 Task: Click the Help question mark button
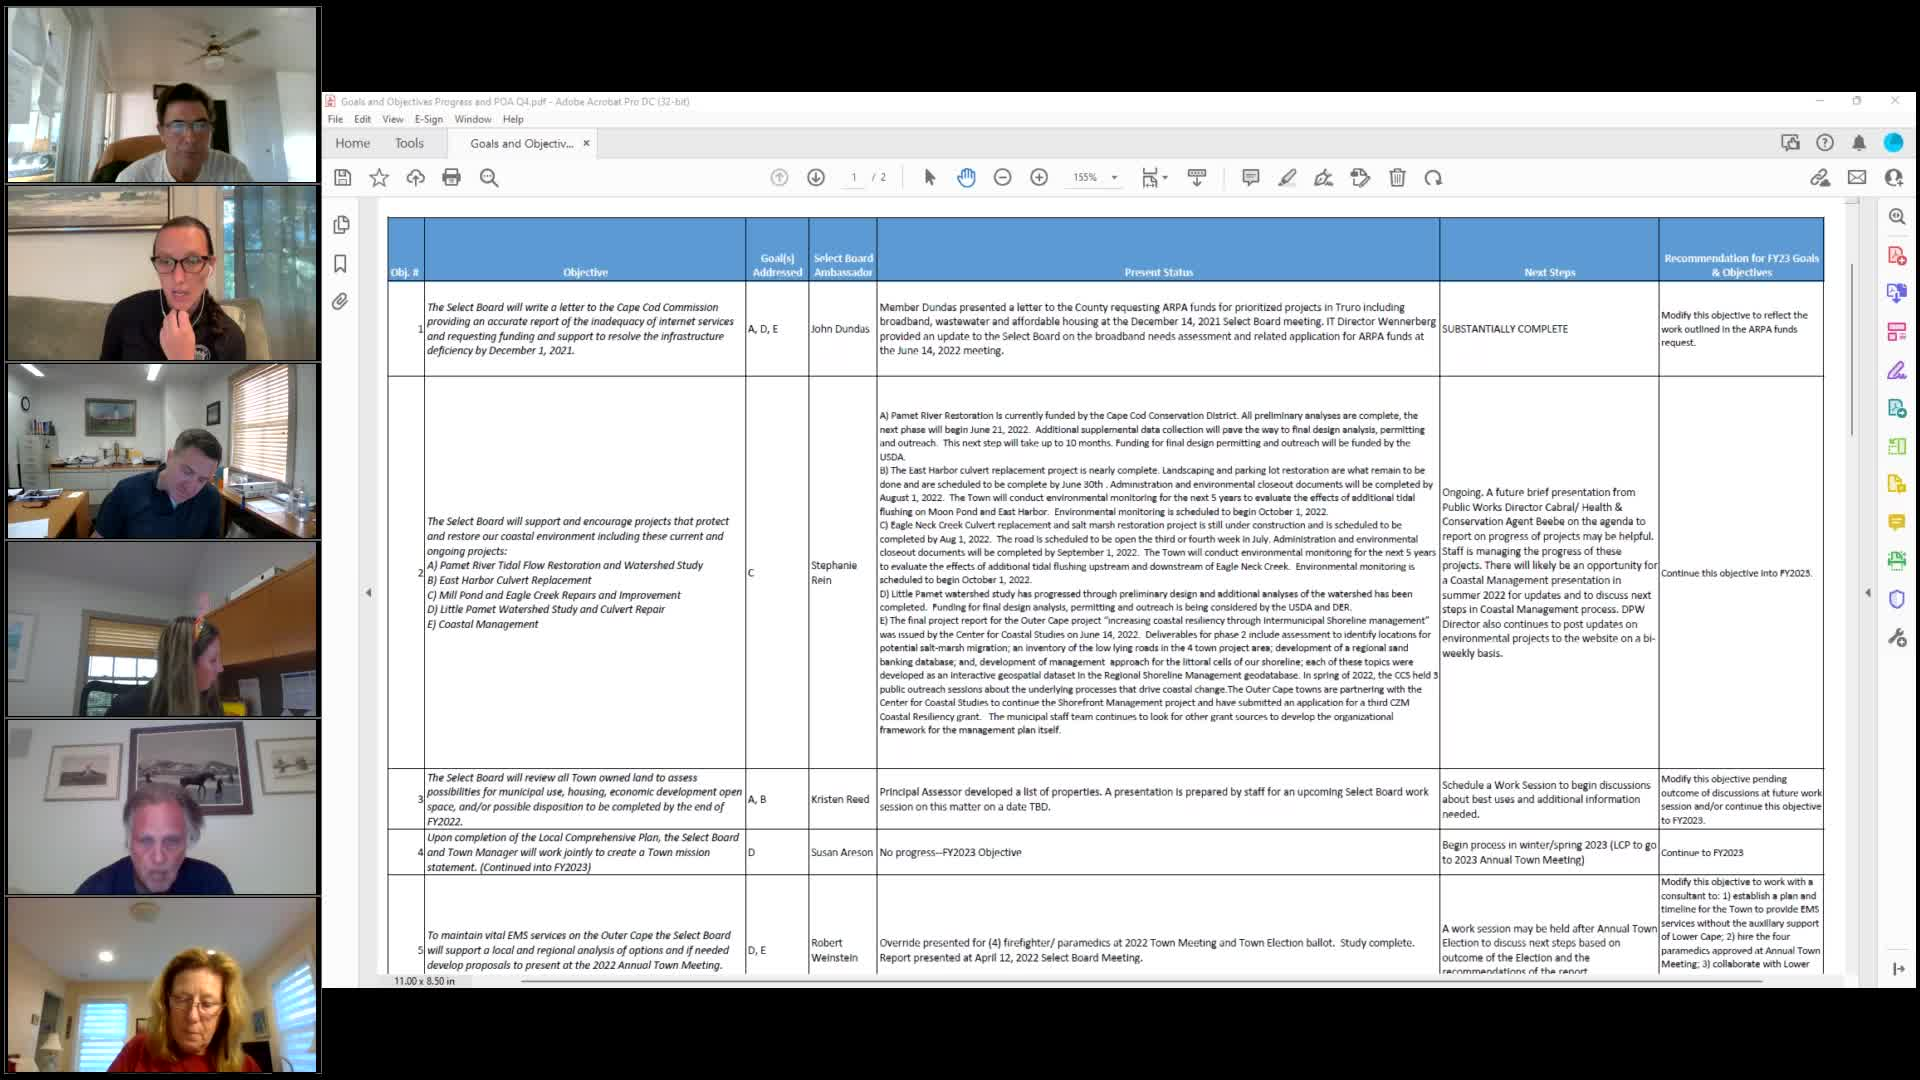click(x=1825, y=143)
